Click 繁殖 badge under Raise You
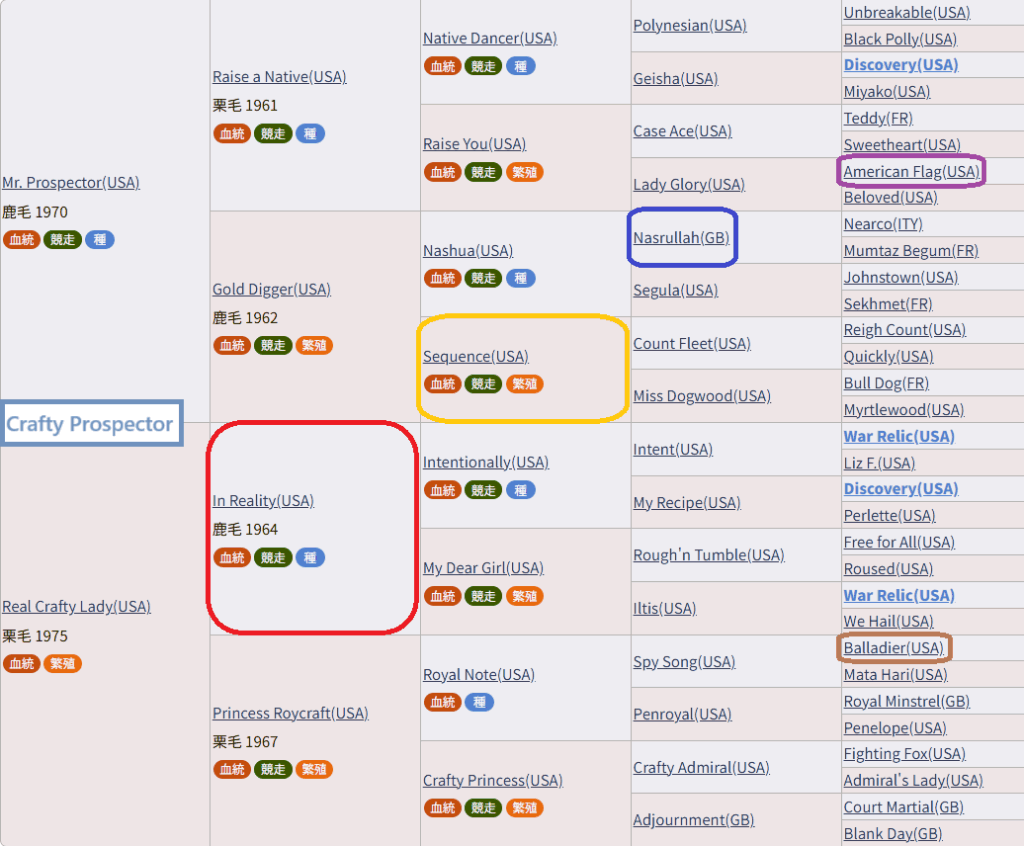1024x846 pixels. pos(524,172)
